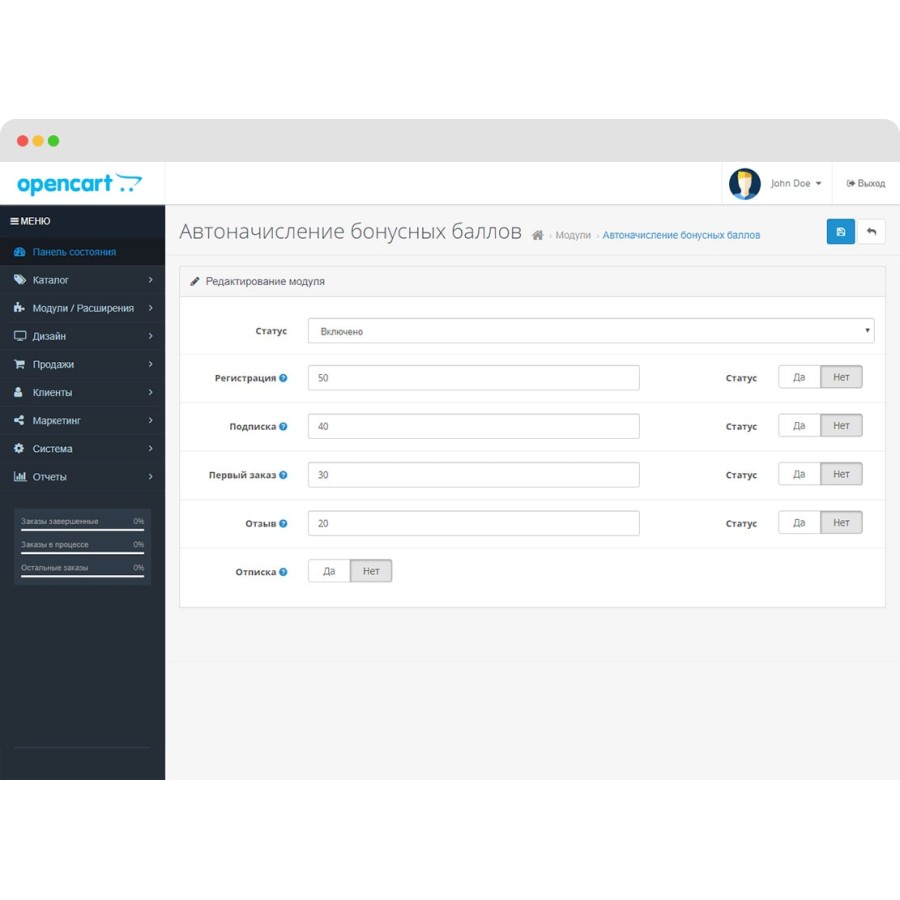Set Отзыв status to Нет

coord(841,523)
